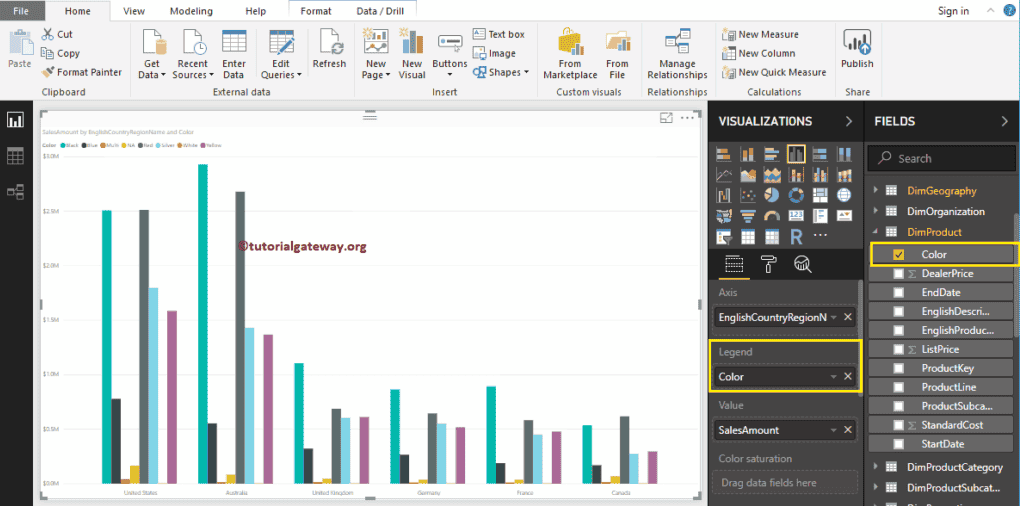
Task: Open chart's More options ellipsis
Action: (687, 118)
